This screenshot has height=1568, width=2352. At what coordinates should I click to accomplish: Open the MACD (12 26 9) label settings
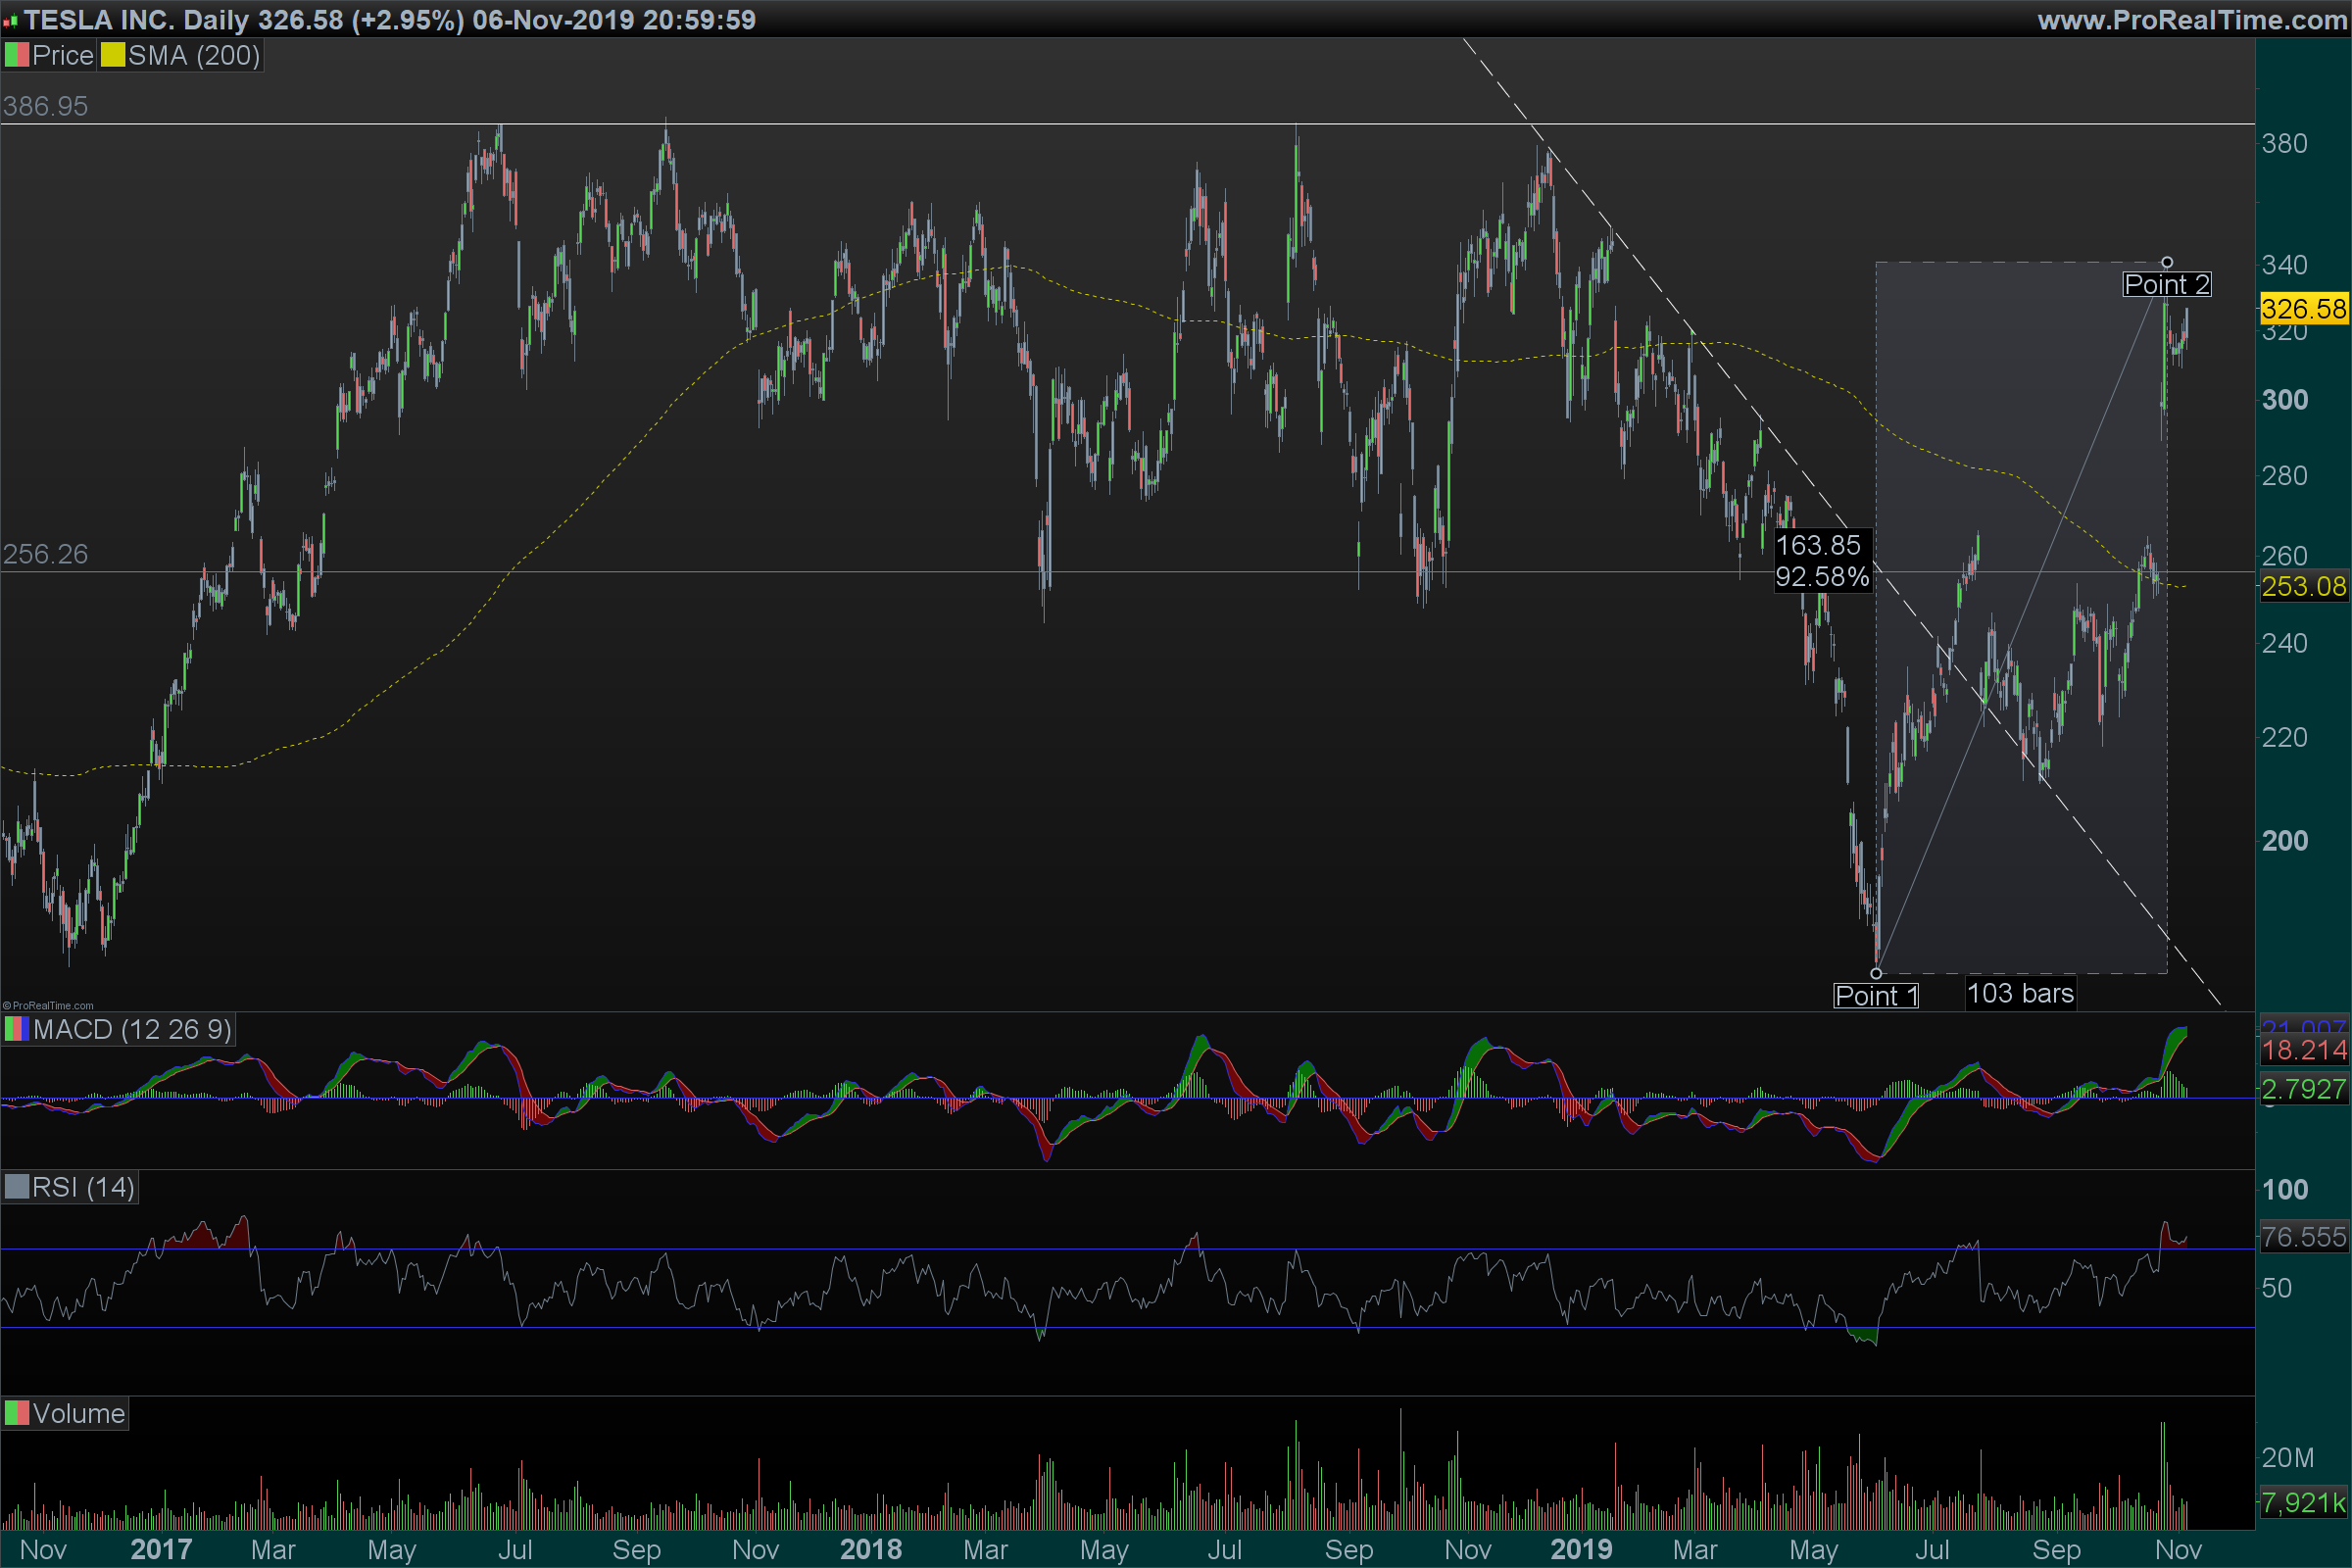pos(132,1029)
